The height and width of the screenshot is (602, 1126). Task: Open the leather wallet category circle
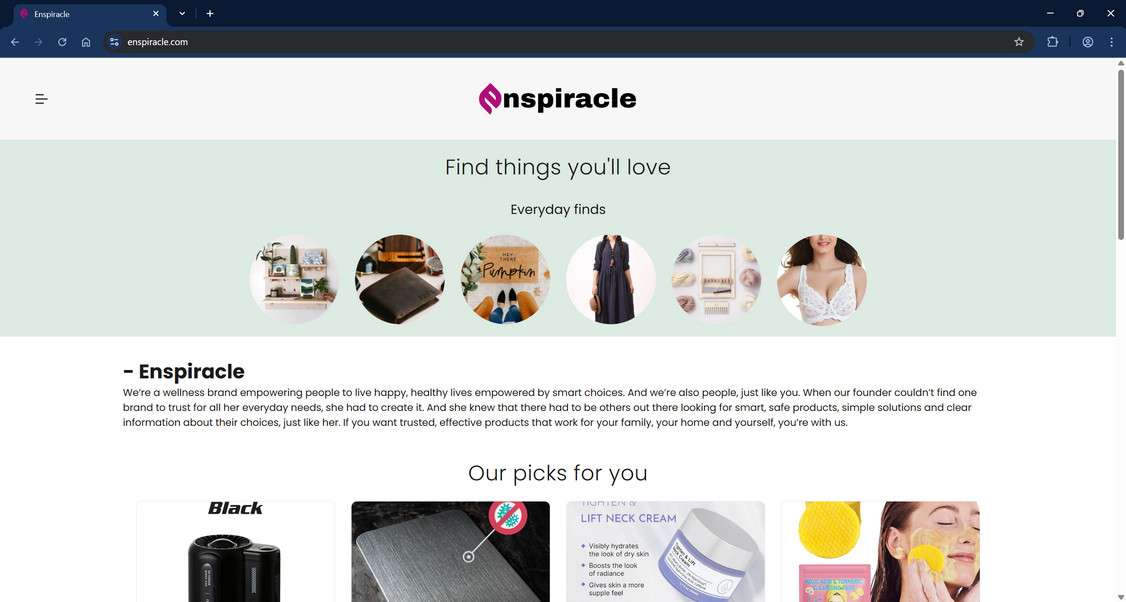point(399,279)
